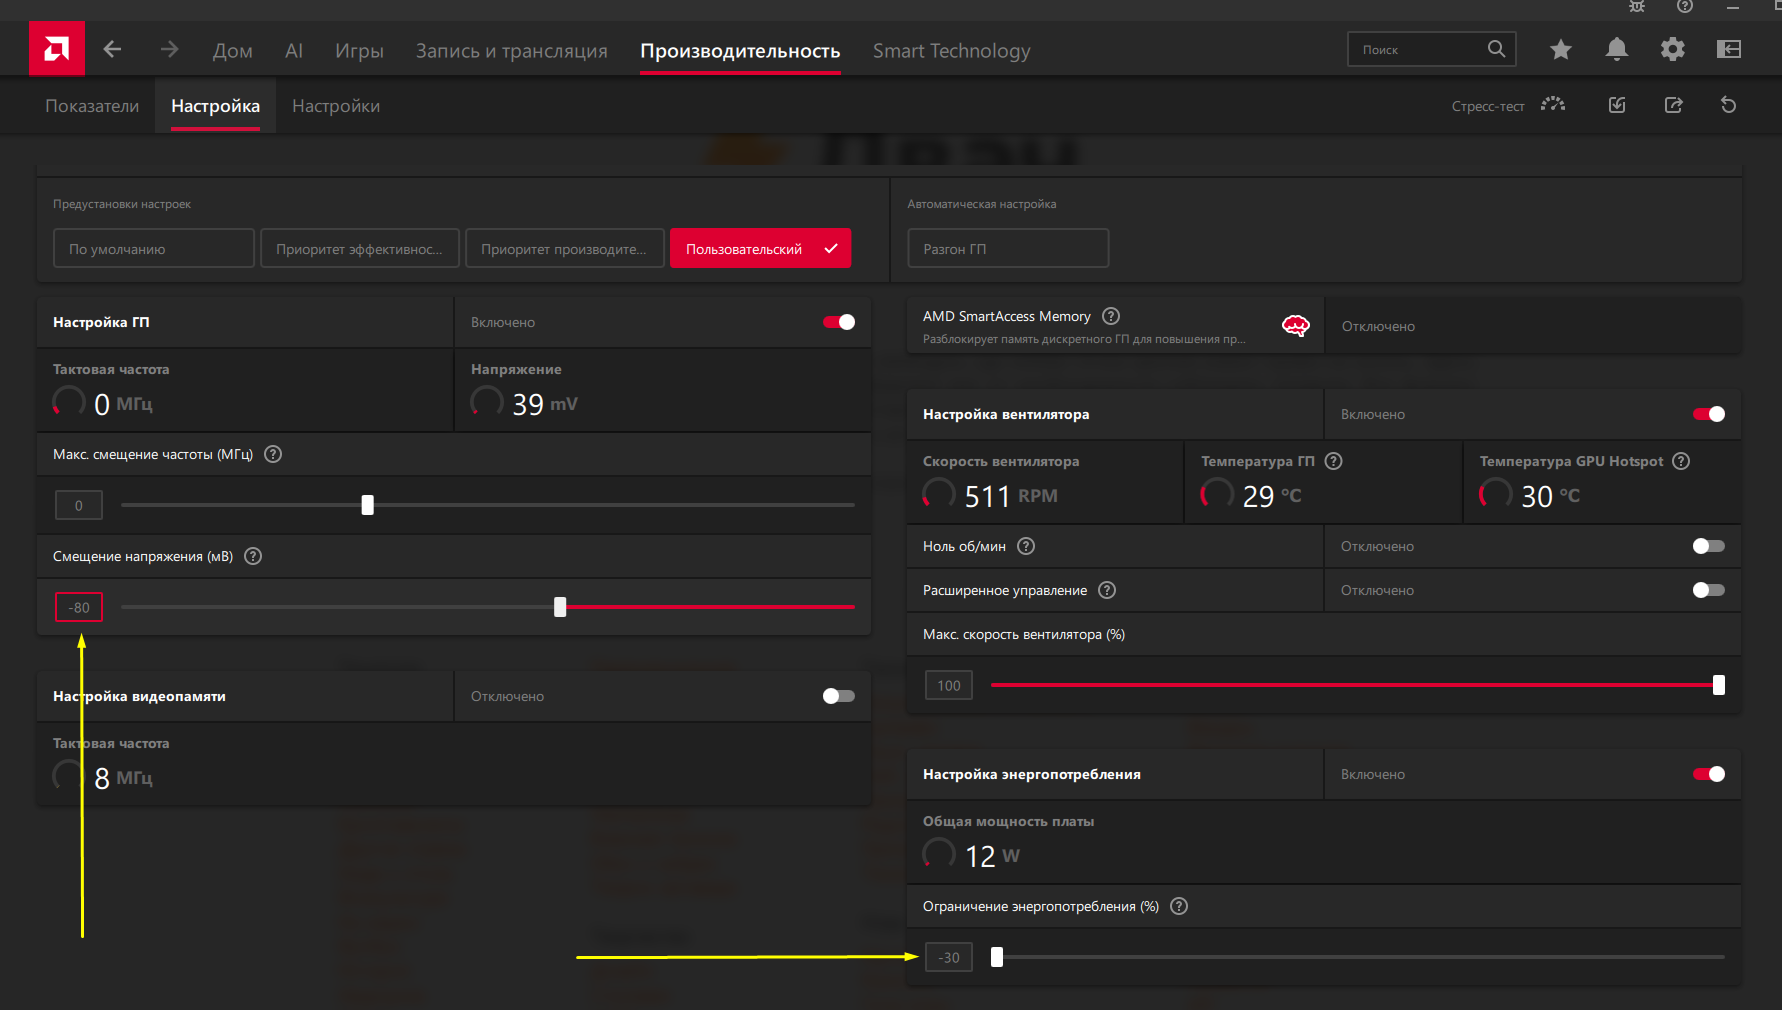This screenshot has width=1782, height=1010.
Task: Click the magnifier search icon
Action: point(1496,49)
